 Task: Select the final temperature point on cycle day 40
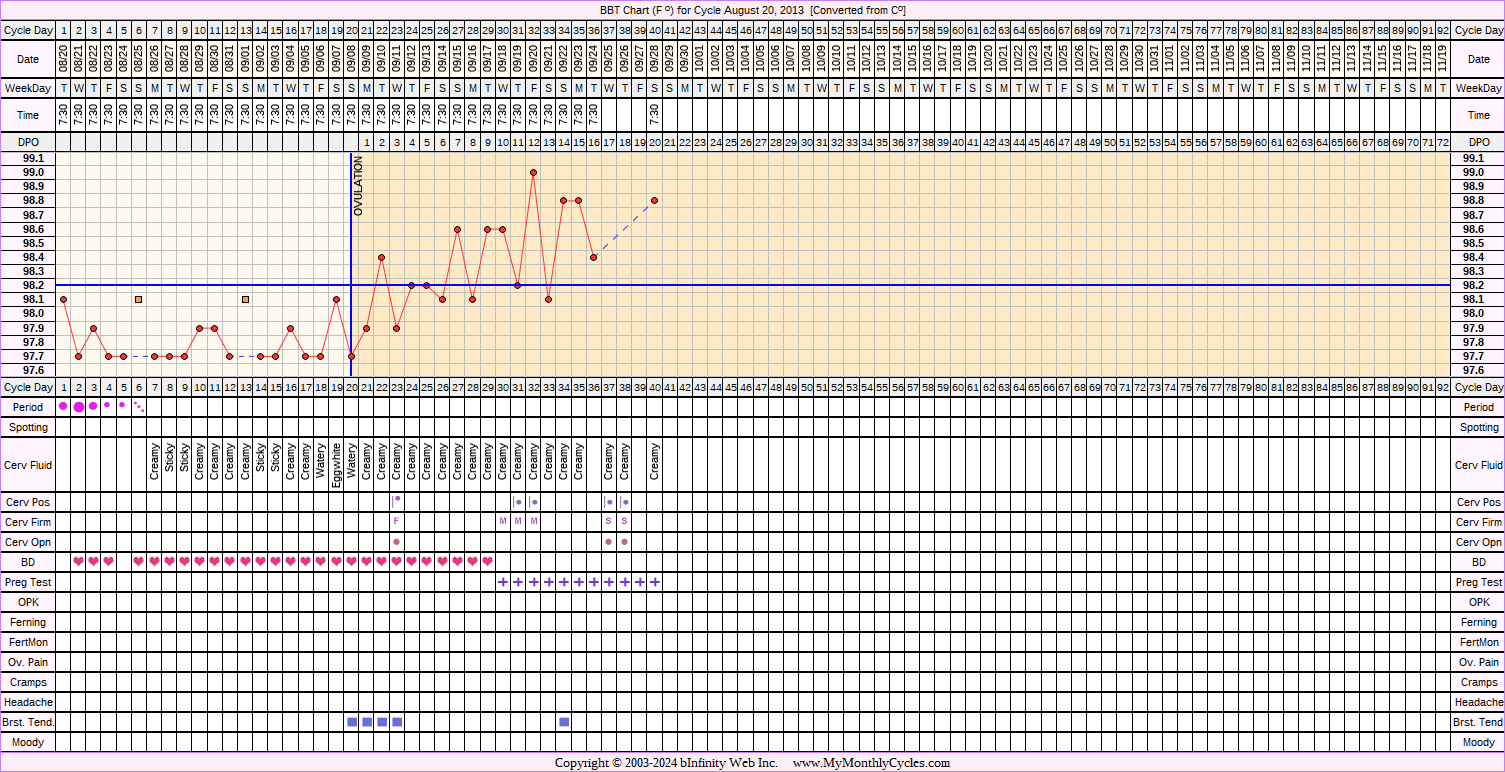(x=655, y=200)
